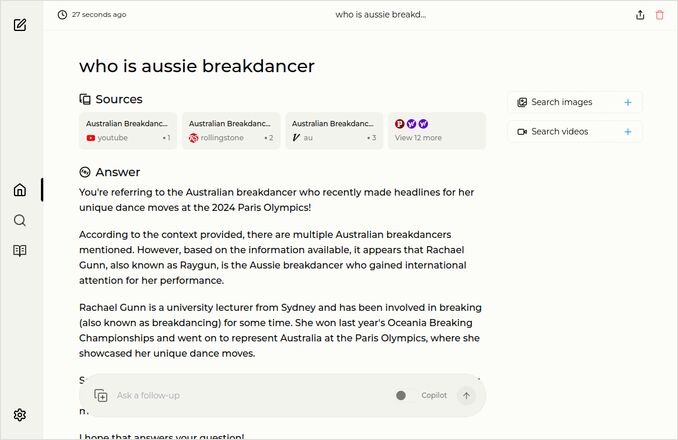Click the Search images button
The image size is (678, 440).
(x=563, y=102)
